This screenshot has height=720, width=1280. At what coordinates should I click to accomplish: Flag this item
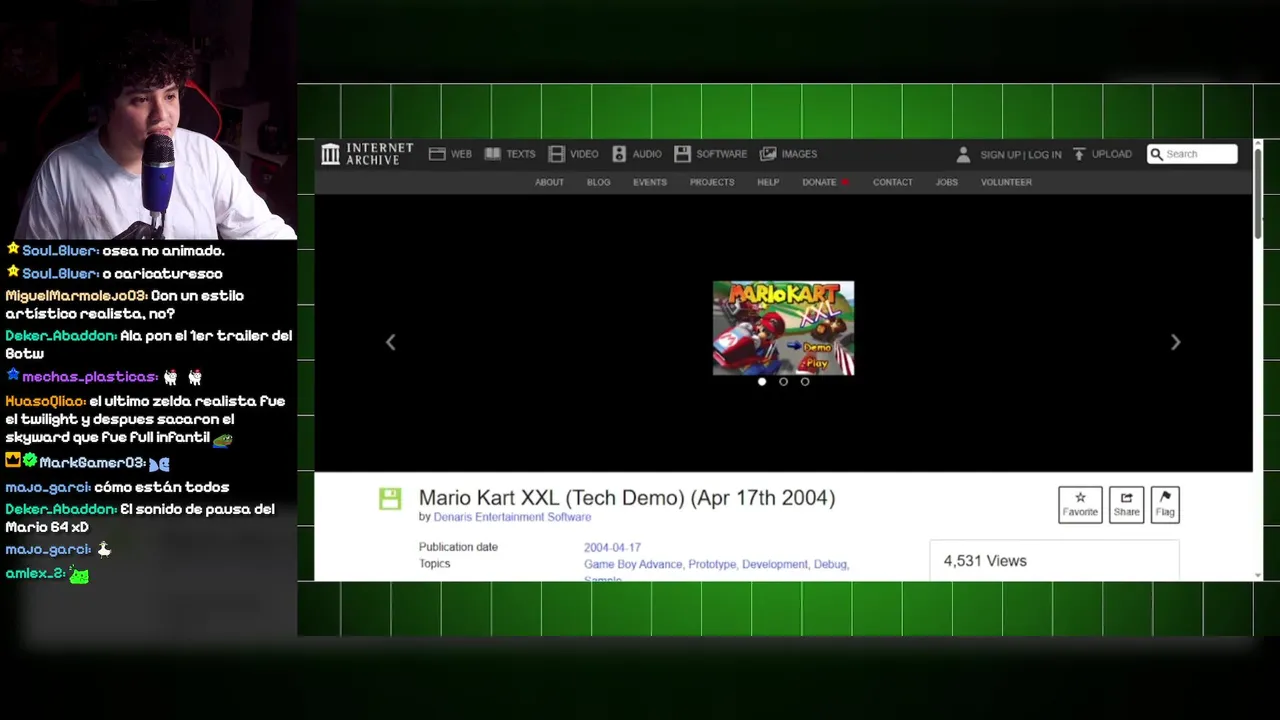[1165, 504]
